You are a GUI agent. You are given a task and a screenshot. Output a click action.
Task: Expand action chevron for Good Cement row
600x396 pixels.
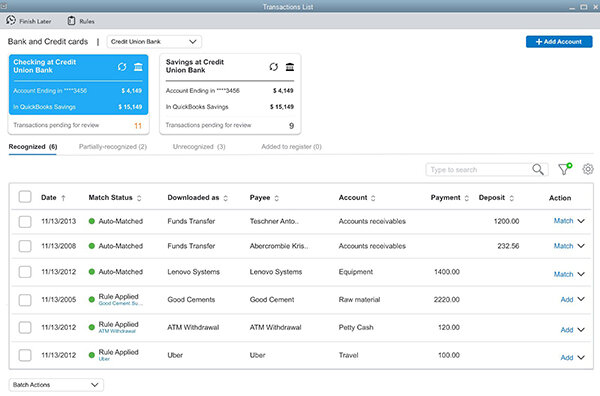point(581,299)
